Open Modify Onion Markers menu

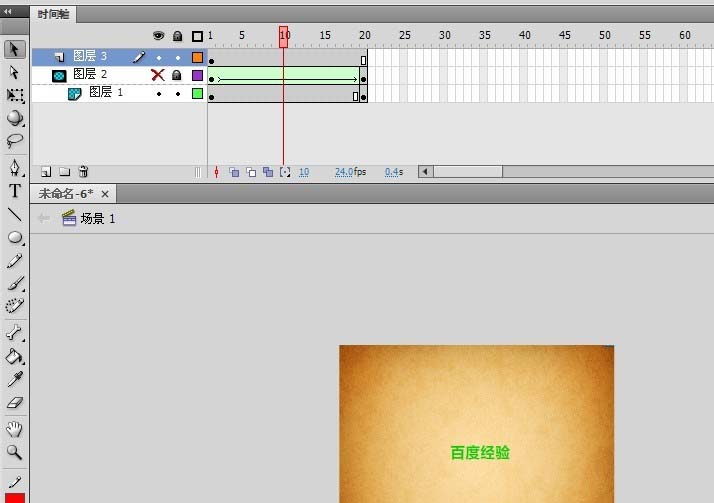click(285, 172)
